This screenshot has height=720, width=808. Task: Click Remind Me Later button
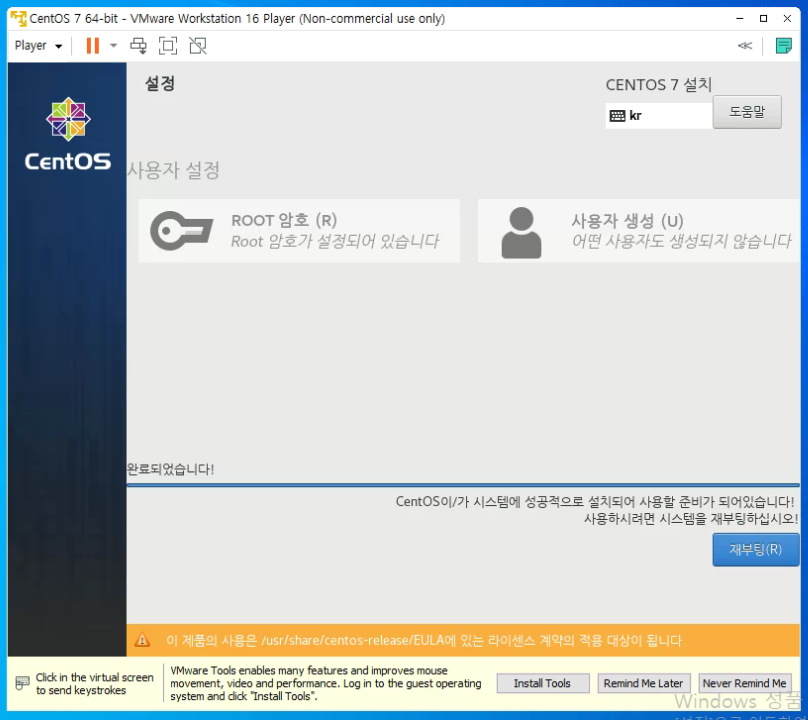tap(644, 683)
